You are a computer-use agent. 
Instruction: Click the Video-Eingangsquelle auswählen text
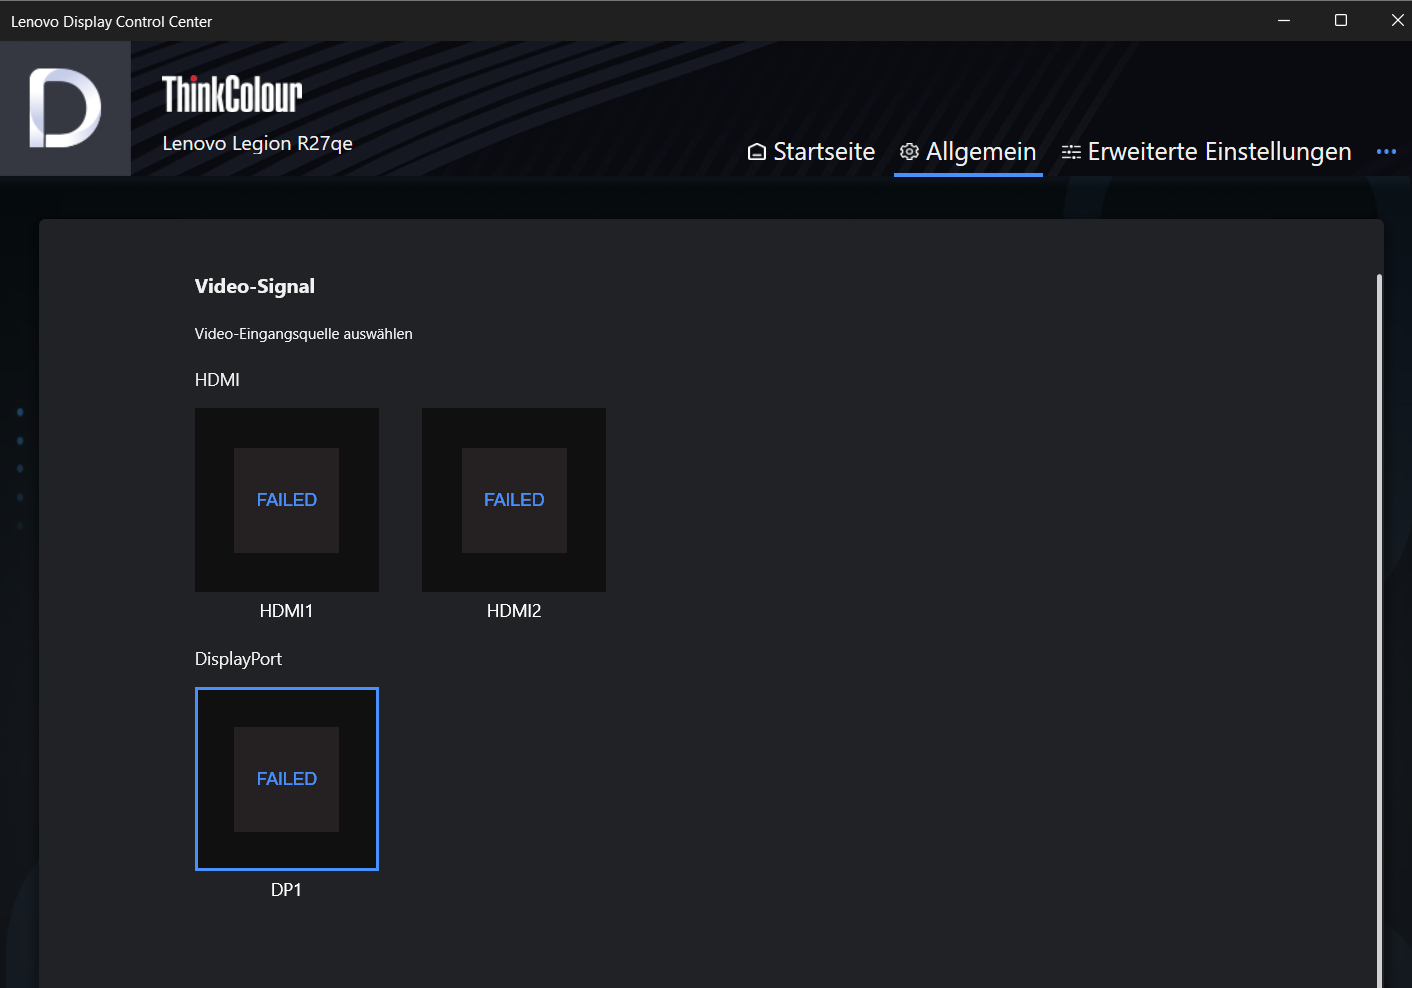pos(304,334)
